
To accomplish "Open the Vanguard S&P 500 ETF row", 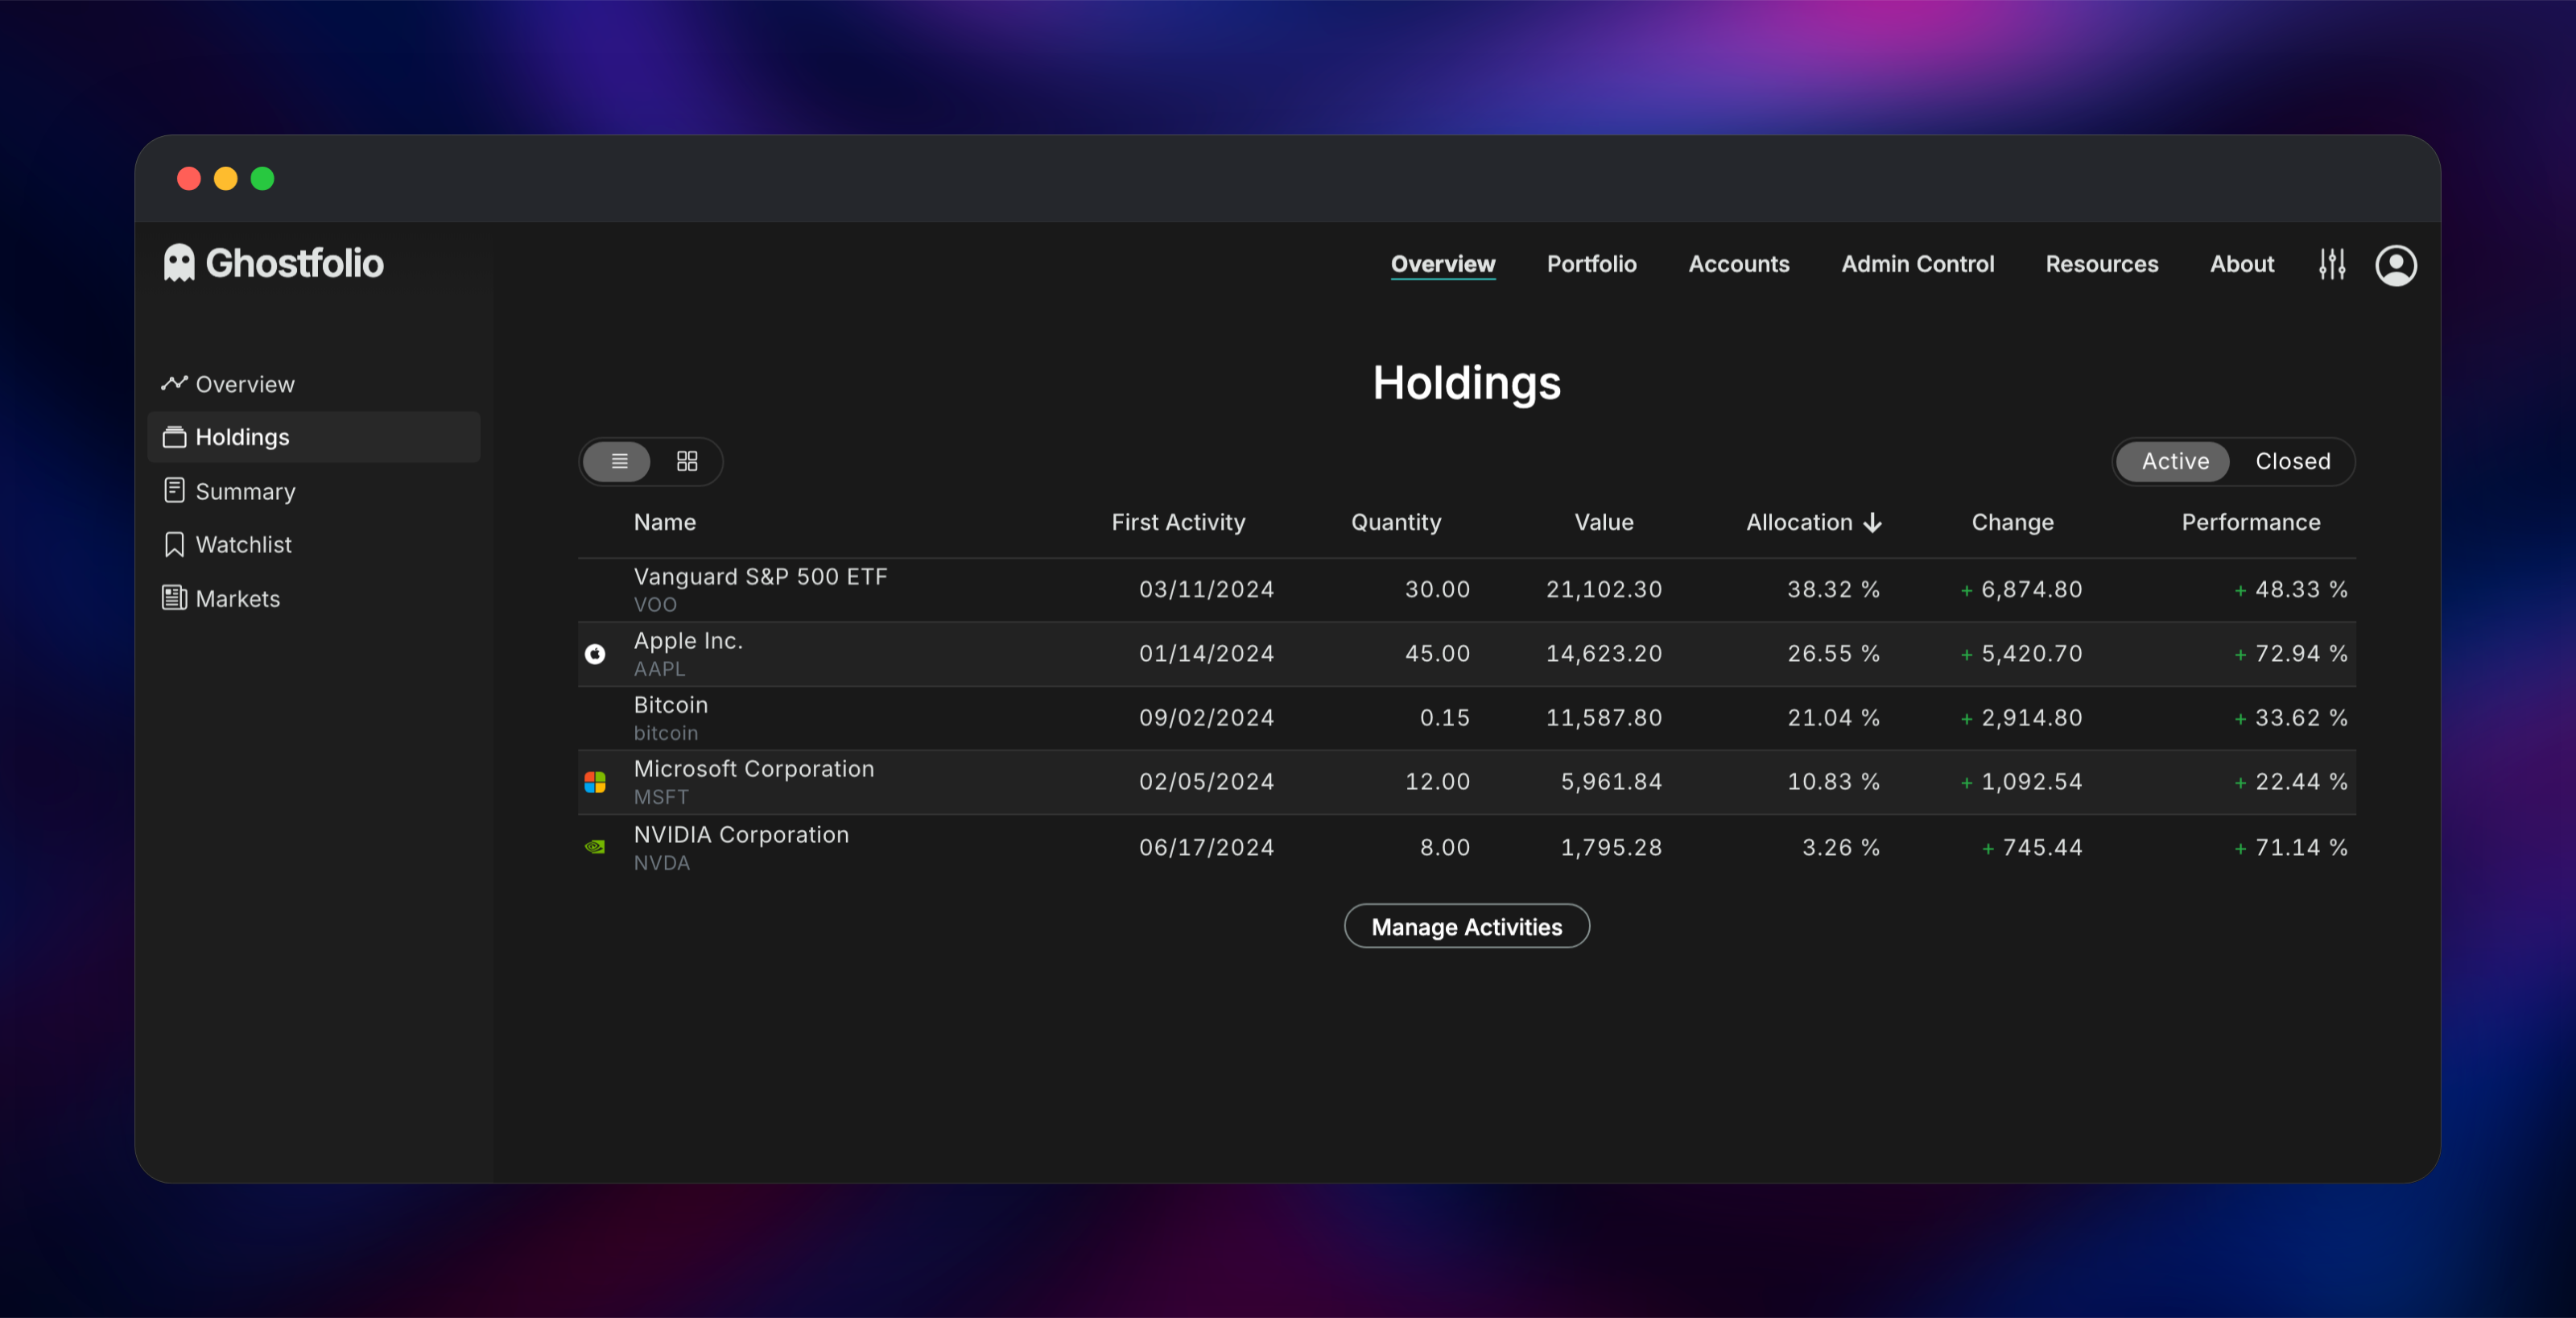I will [1466, 590].
